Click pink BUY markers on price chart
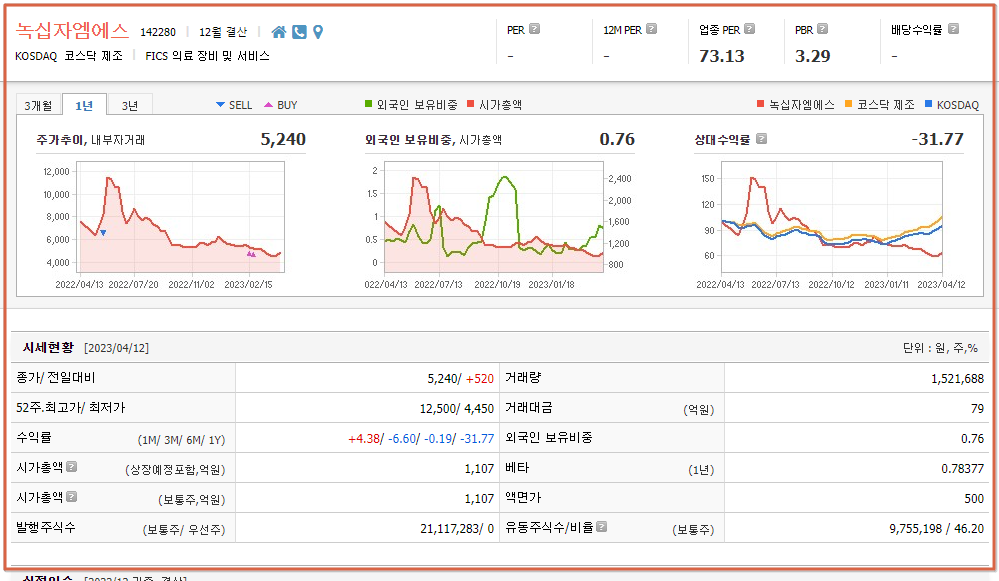The image size is (999, 581). coord(251,254)
